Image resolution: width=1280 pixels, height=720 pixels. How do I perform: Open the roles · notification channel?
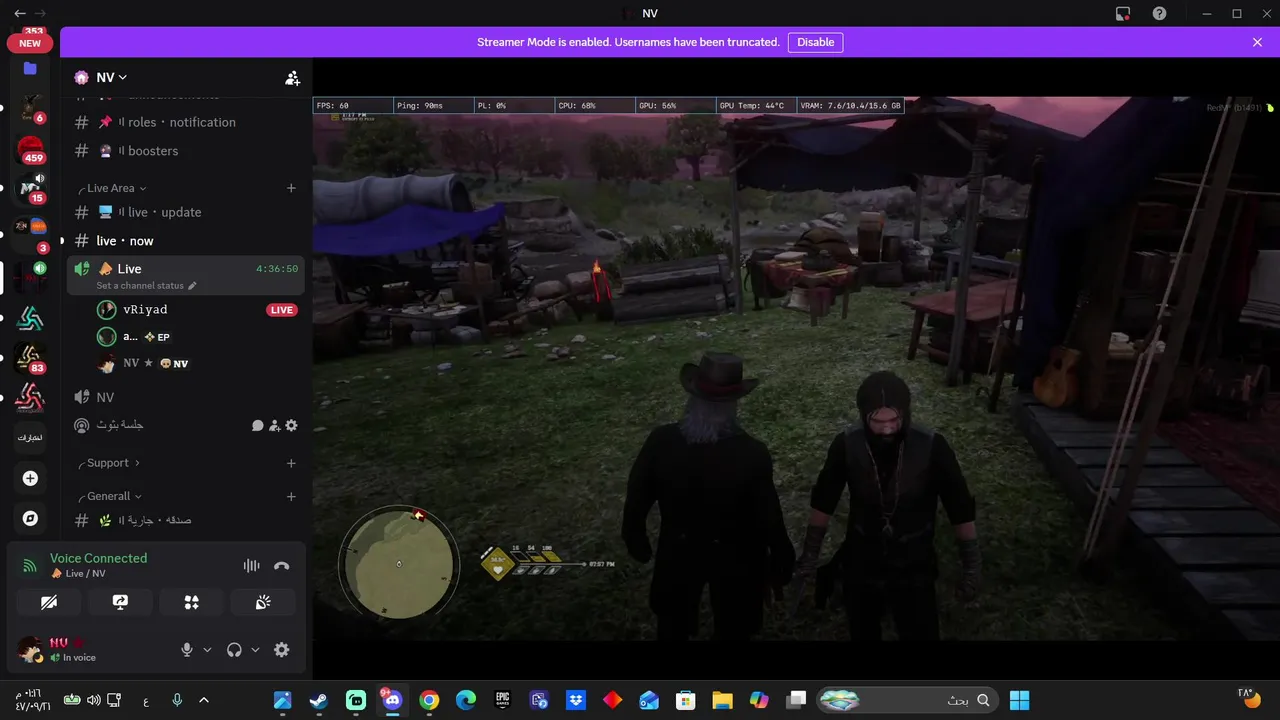(x=186, y=122)
